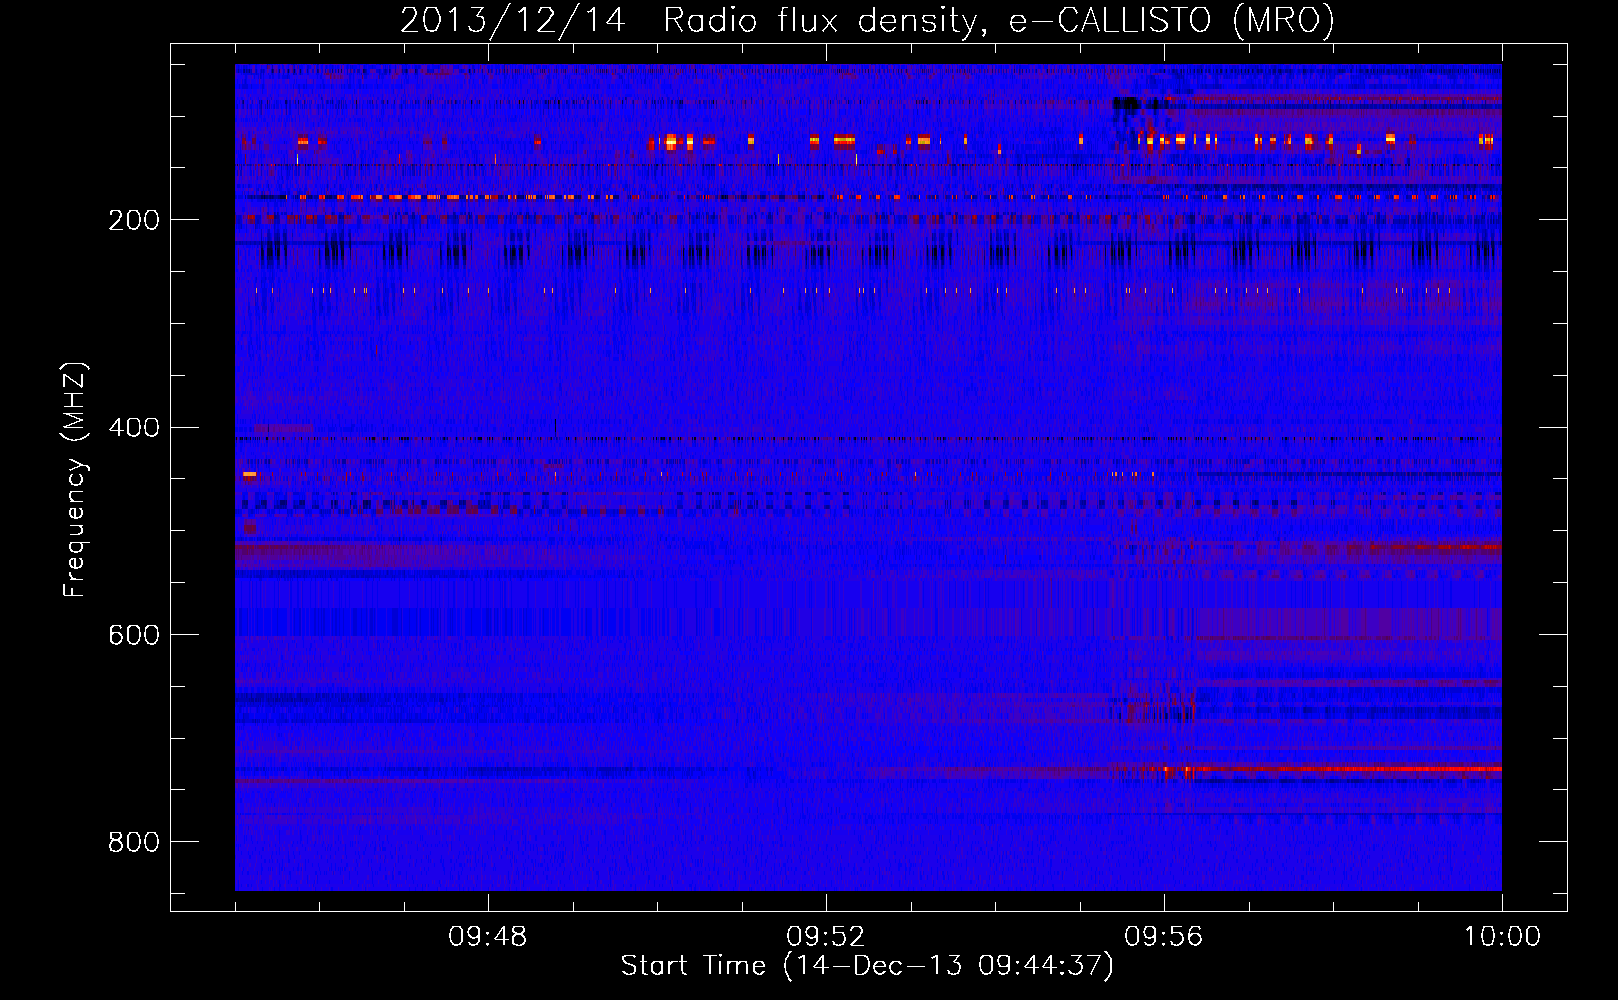Click the 600 frequency tick label
Viewport: 1618px width, 1000px height.
tap(134, 635)
